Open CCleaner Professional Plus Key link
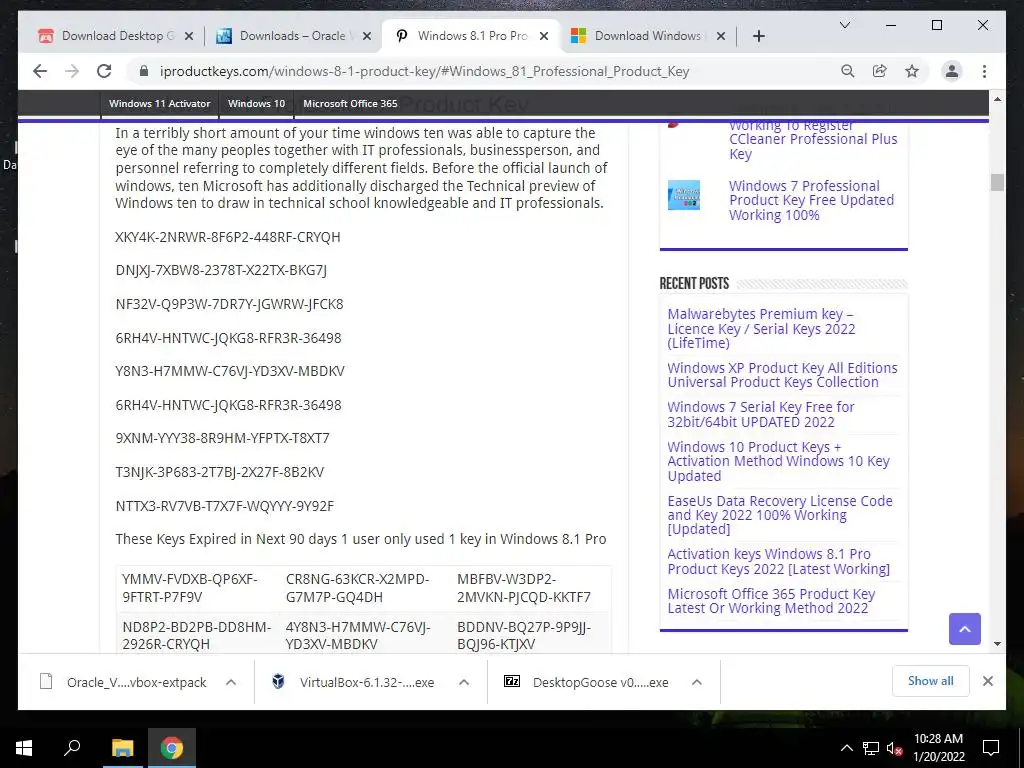 click(x=813, y=139)
